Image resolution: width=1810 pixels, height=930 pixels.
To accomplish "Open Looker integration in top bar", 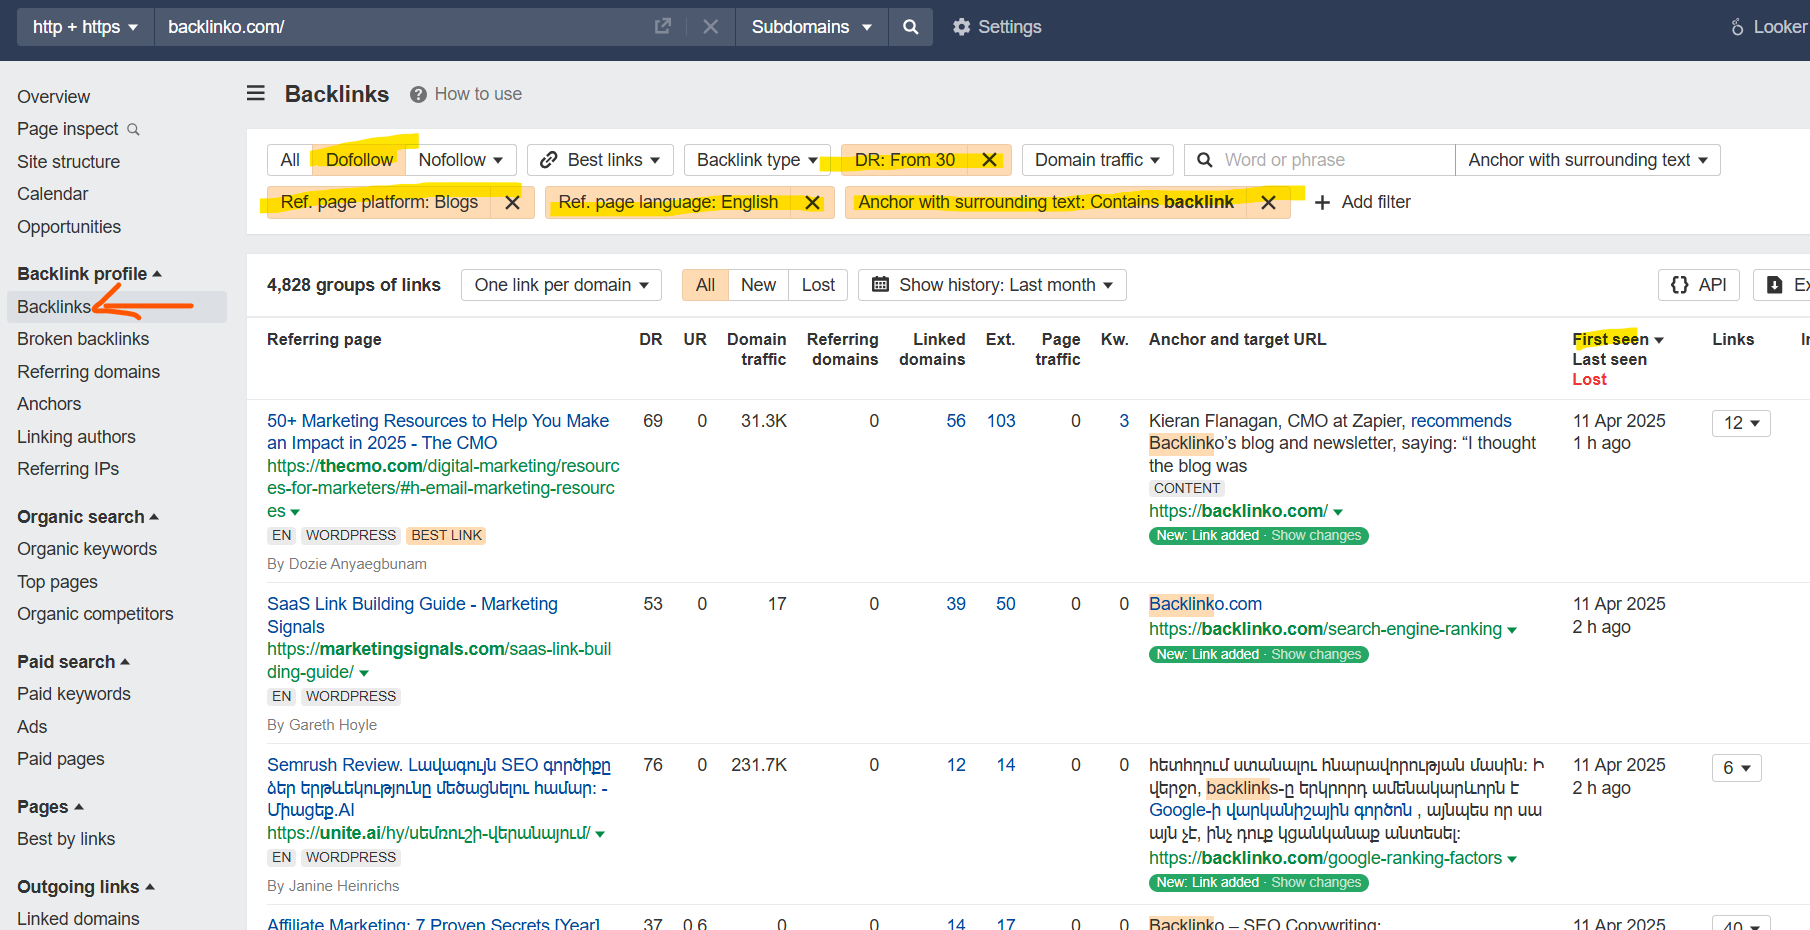I will [x=1768, y=27].
